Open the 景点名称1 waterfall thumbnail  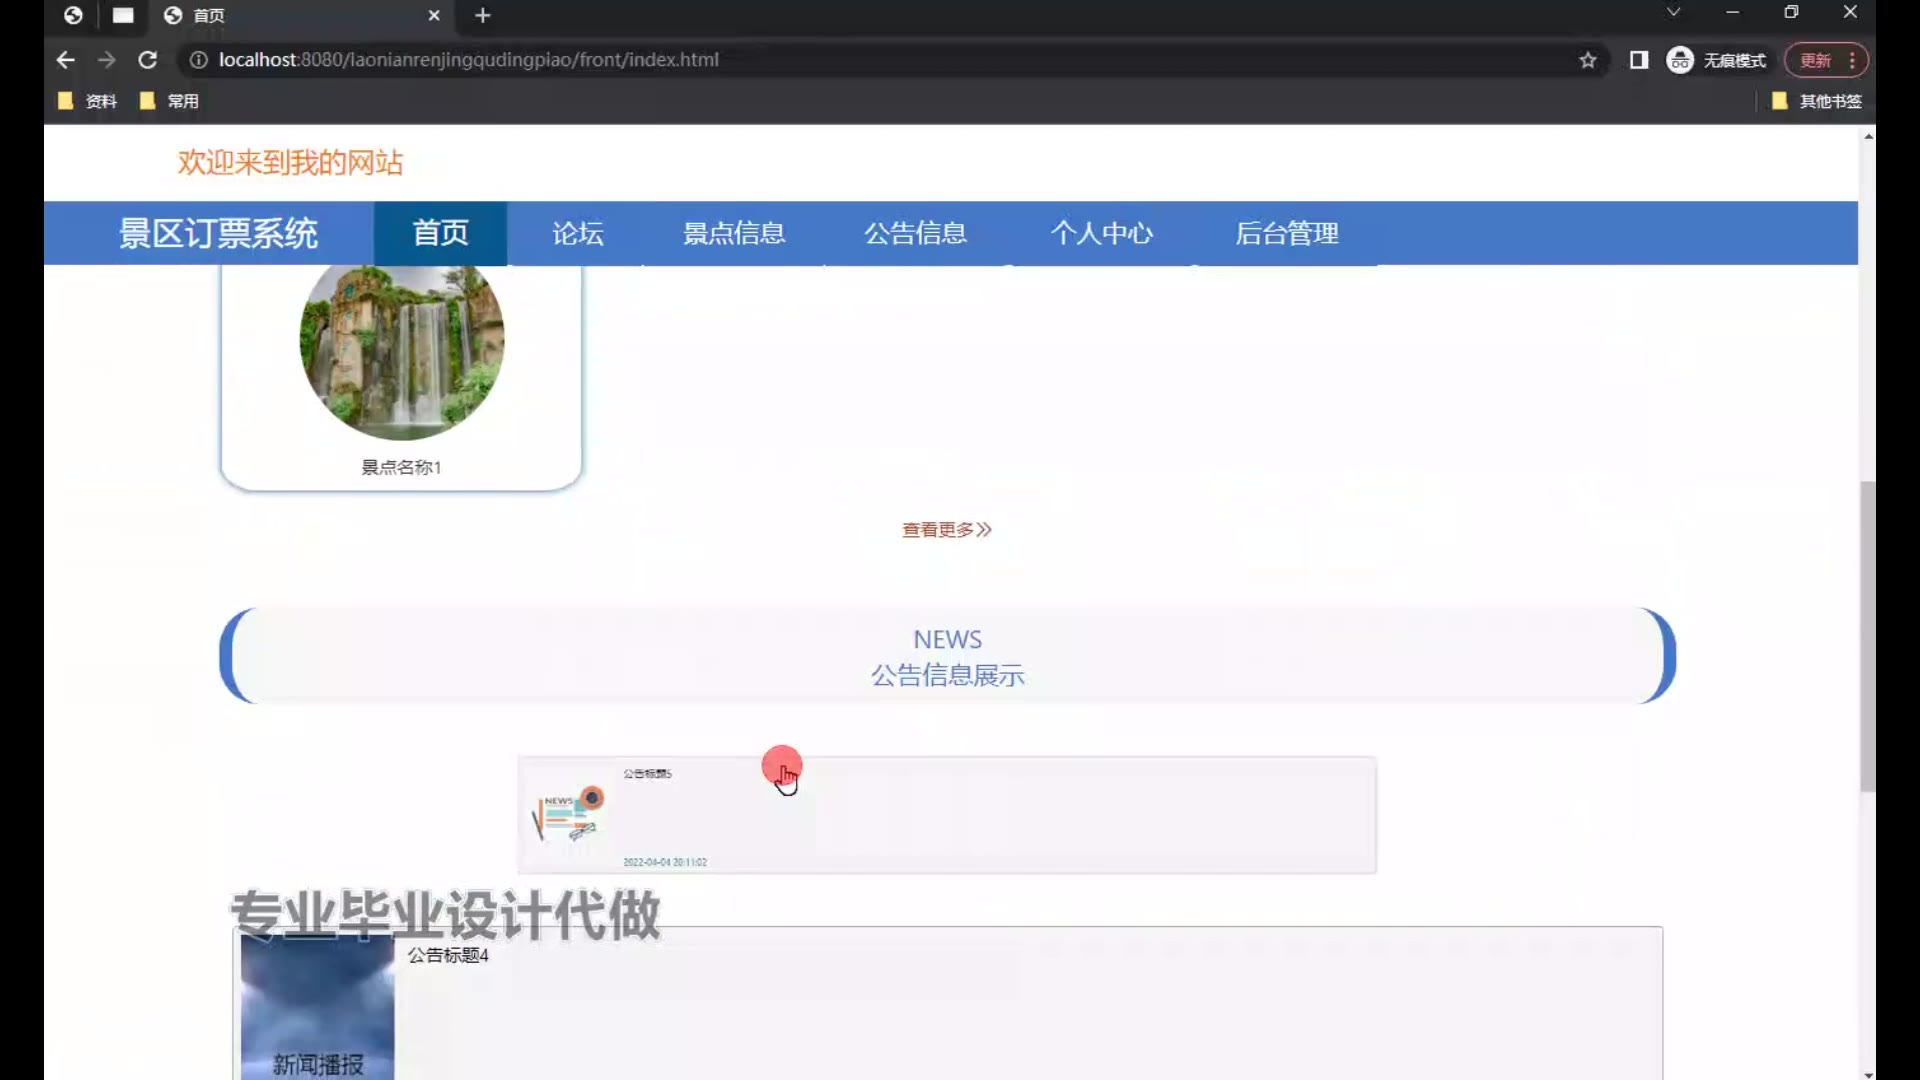(x=401, y=345)
